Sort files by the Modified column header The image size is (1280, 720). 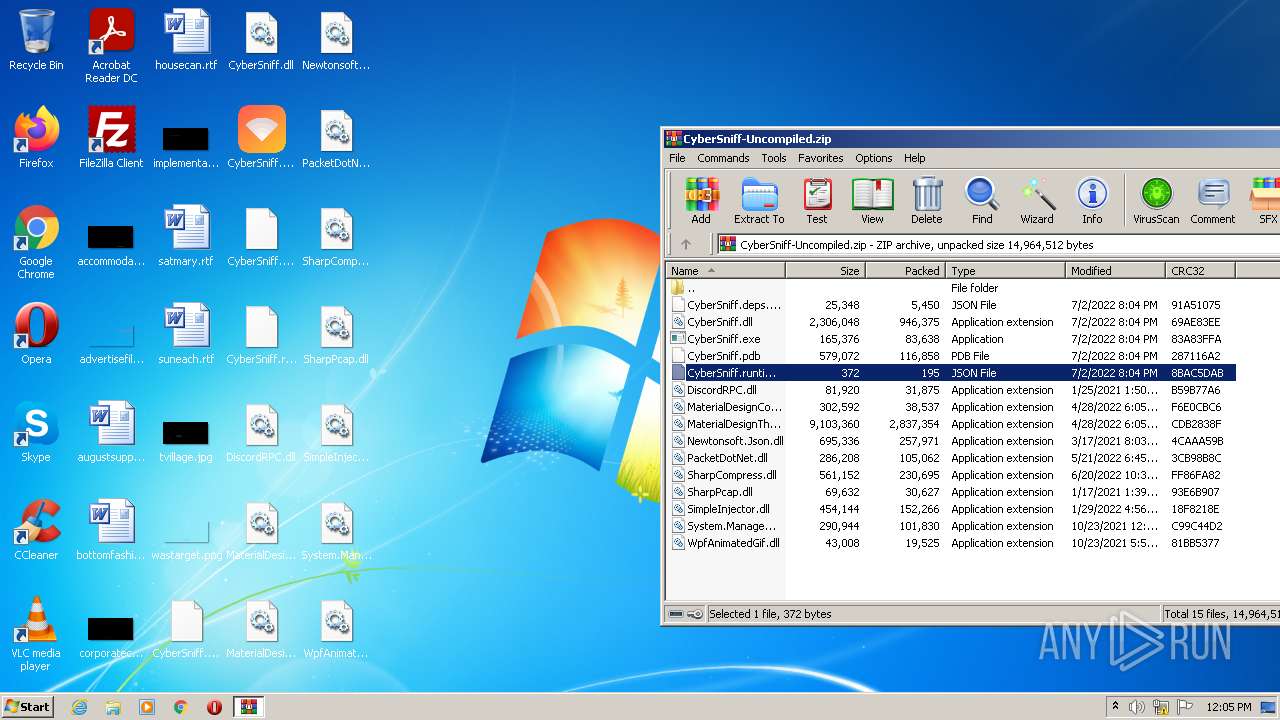coord(1115,270)
